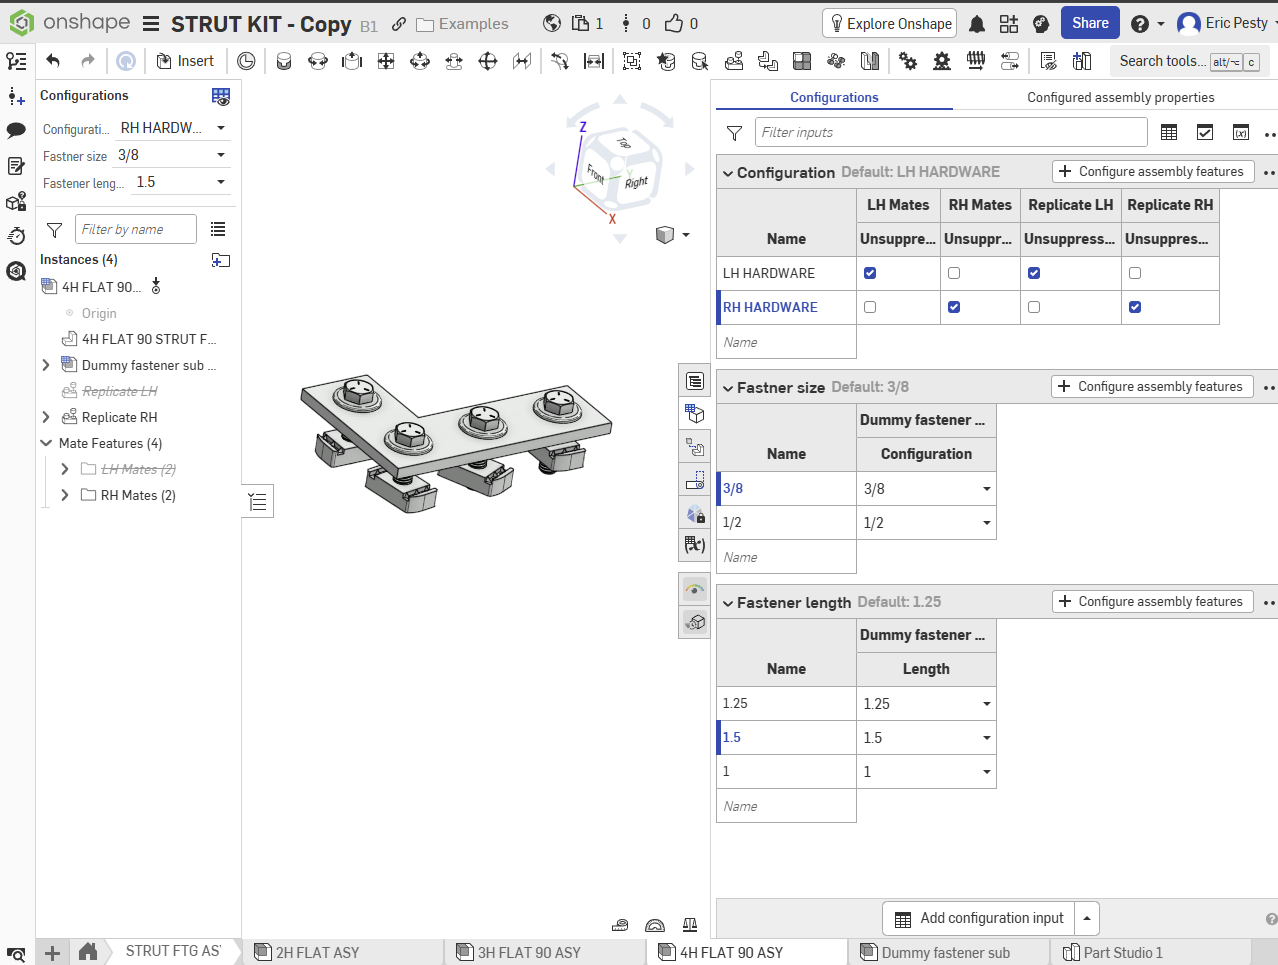Viewport: 1278px width, 965px height.
Task: Select the Tangent mate tool
Action: click(x=560, y=61)
